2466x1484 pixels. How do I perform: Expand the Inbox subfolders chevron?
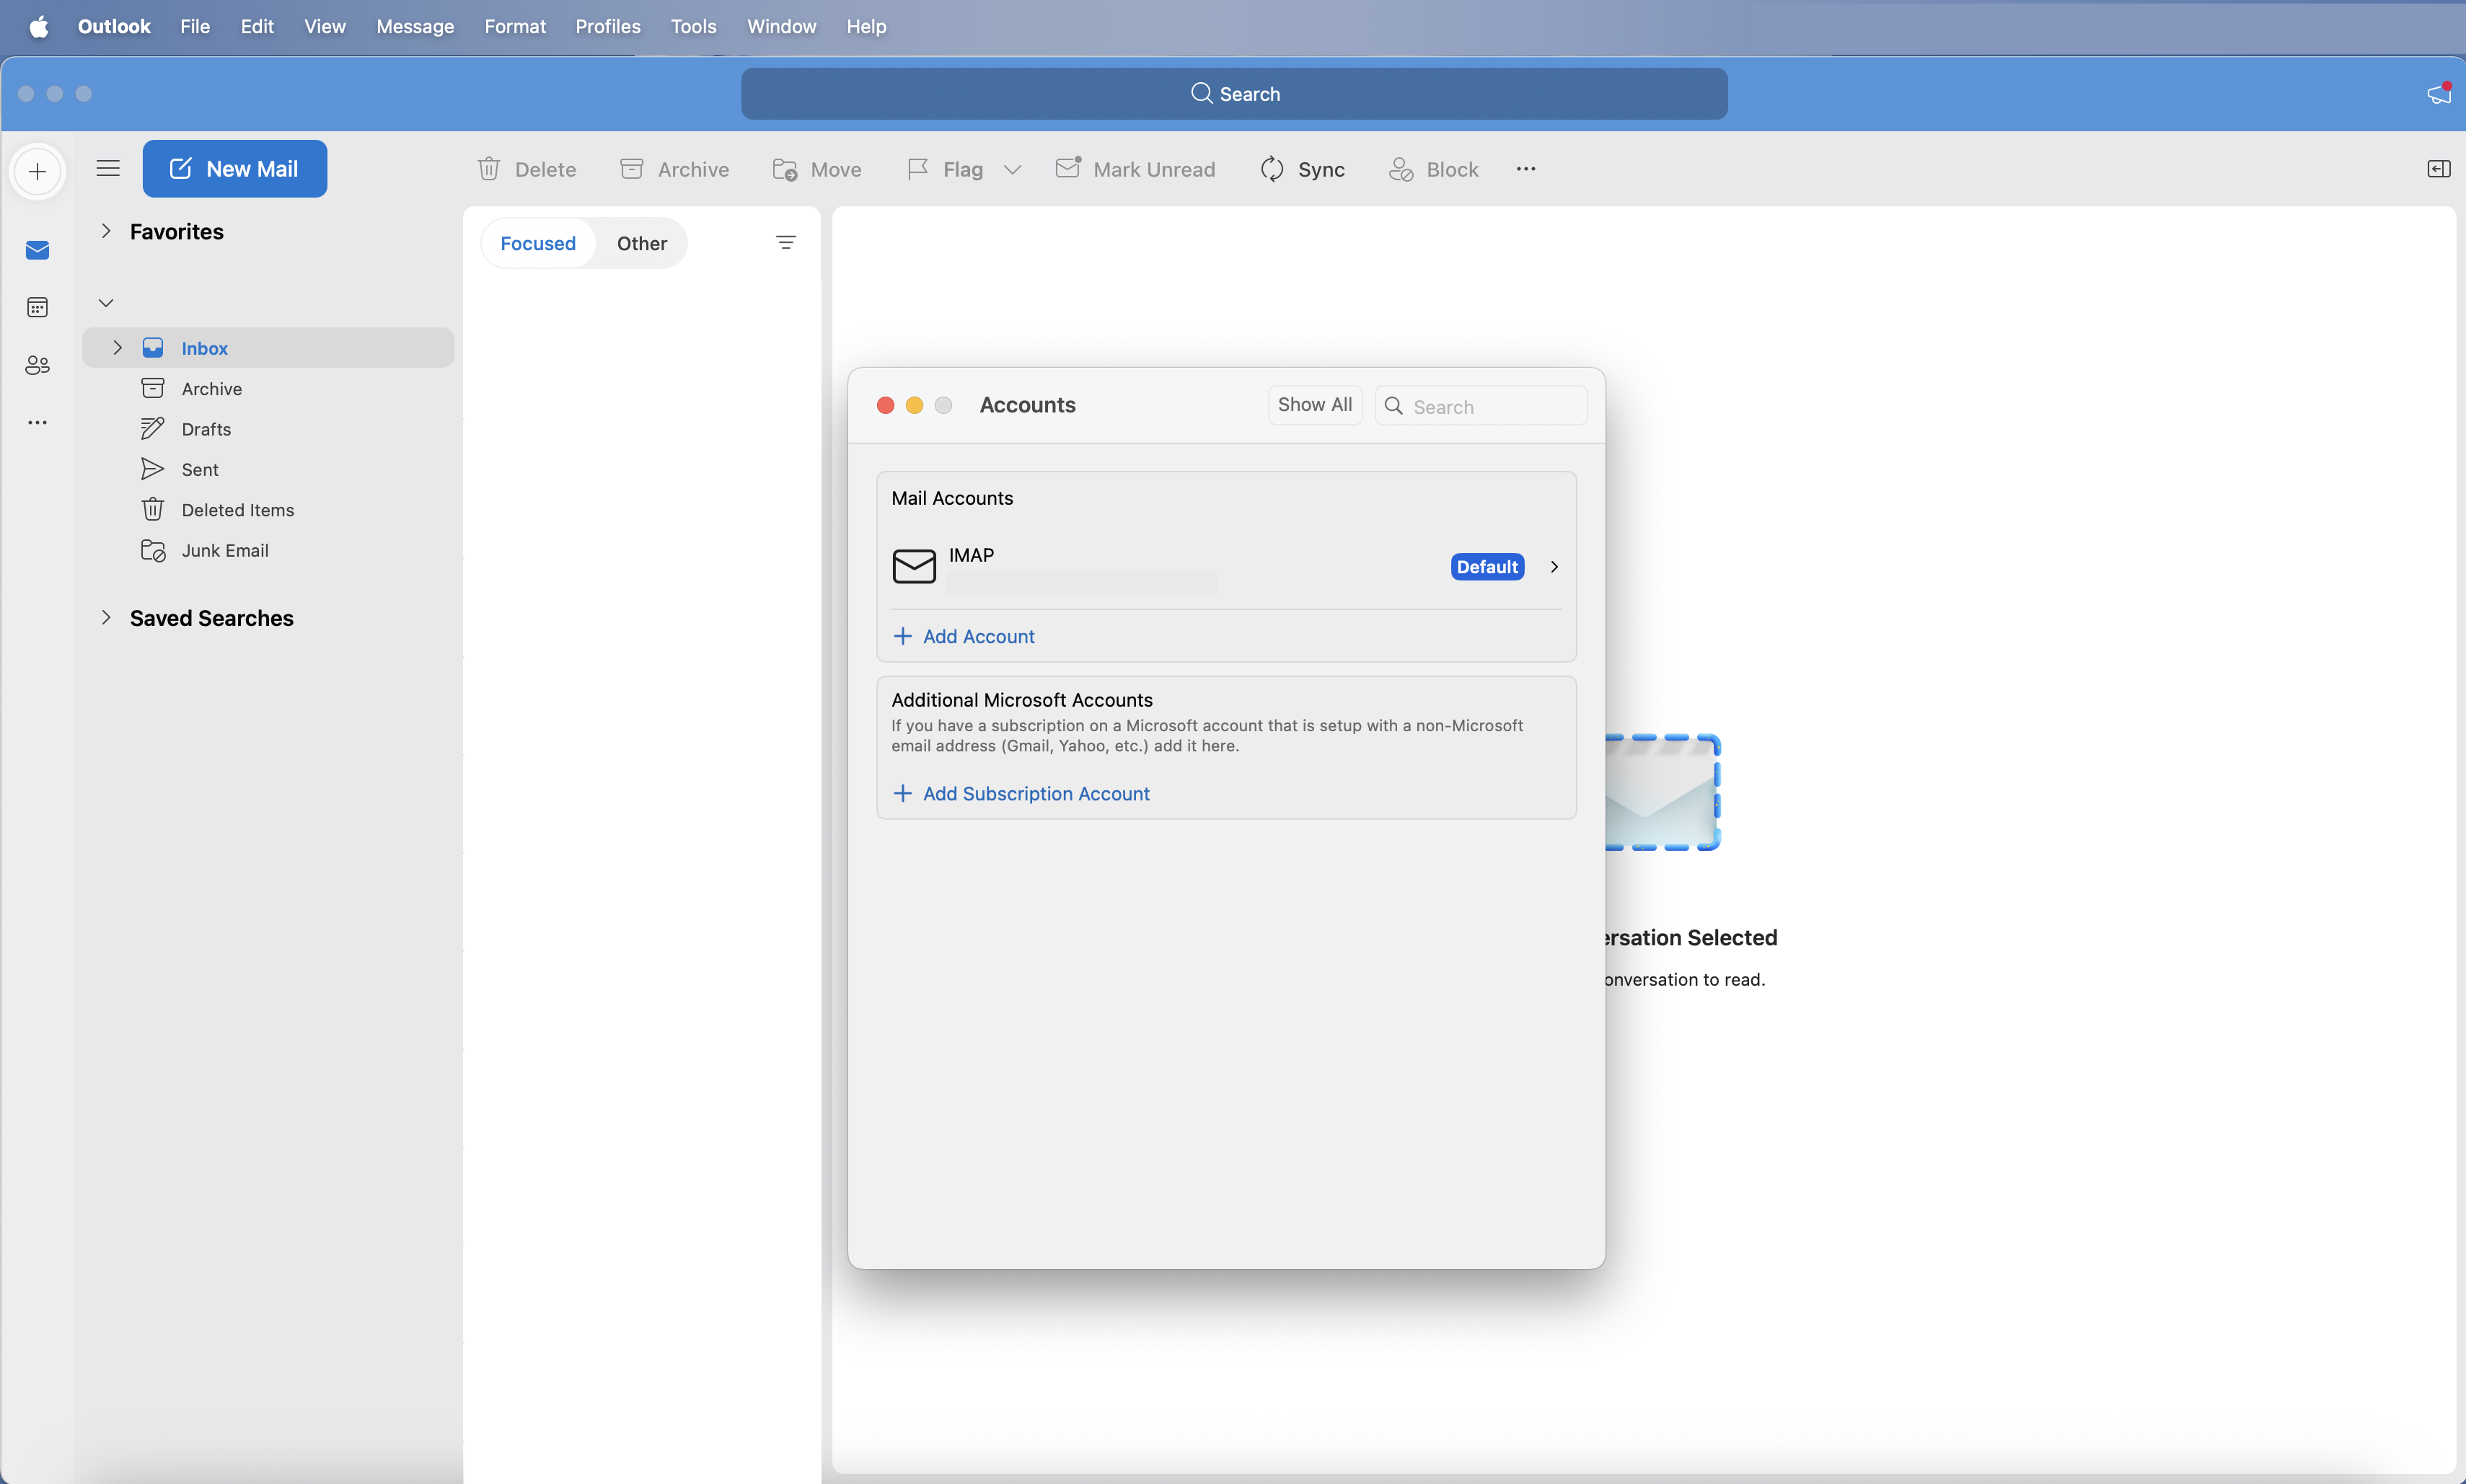(x=118, y=348)
